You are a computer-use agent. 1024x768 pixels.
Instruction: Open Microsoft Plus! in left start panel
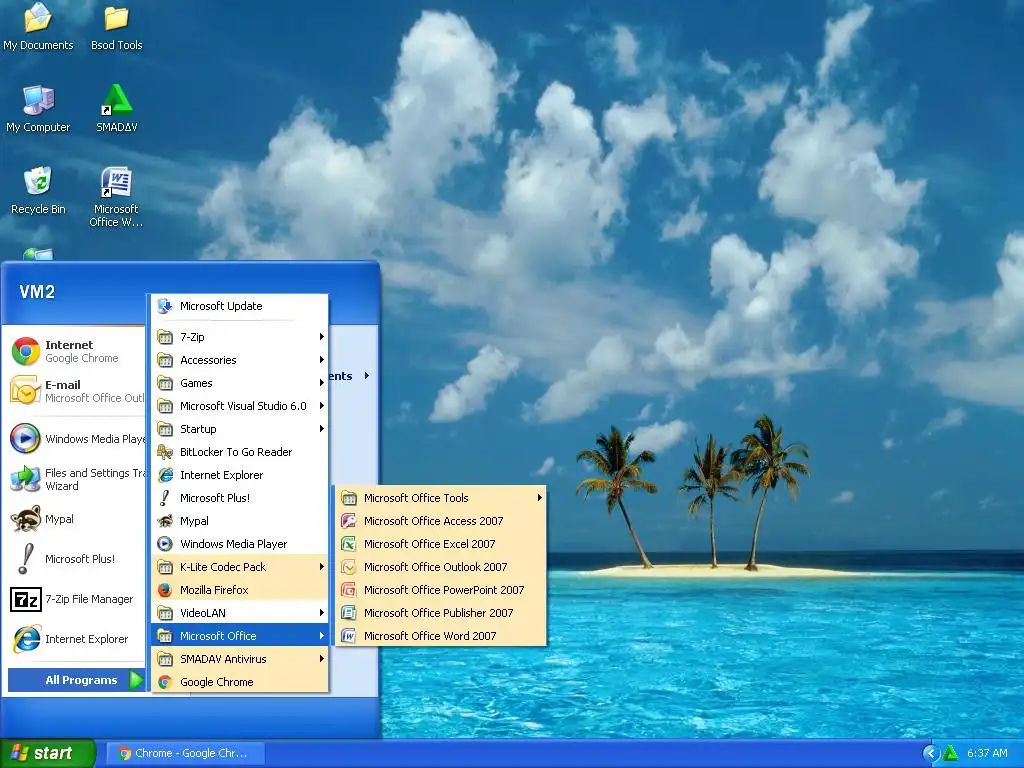click(x=77, y=559)
